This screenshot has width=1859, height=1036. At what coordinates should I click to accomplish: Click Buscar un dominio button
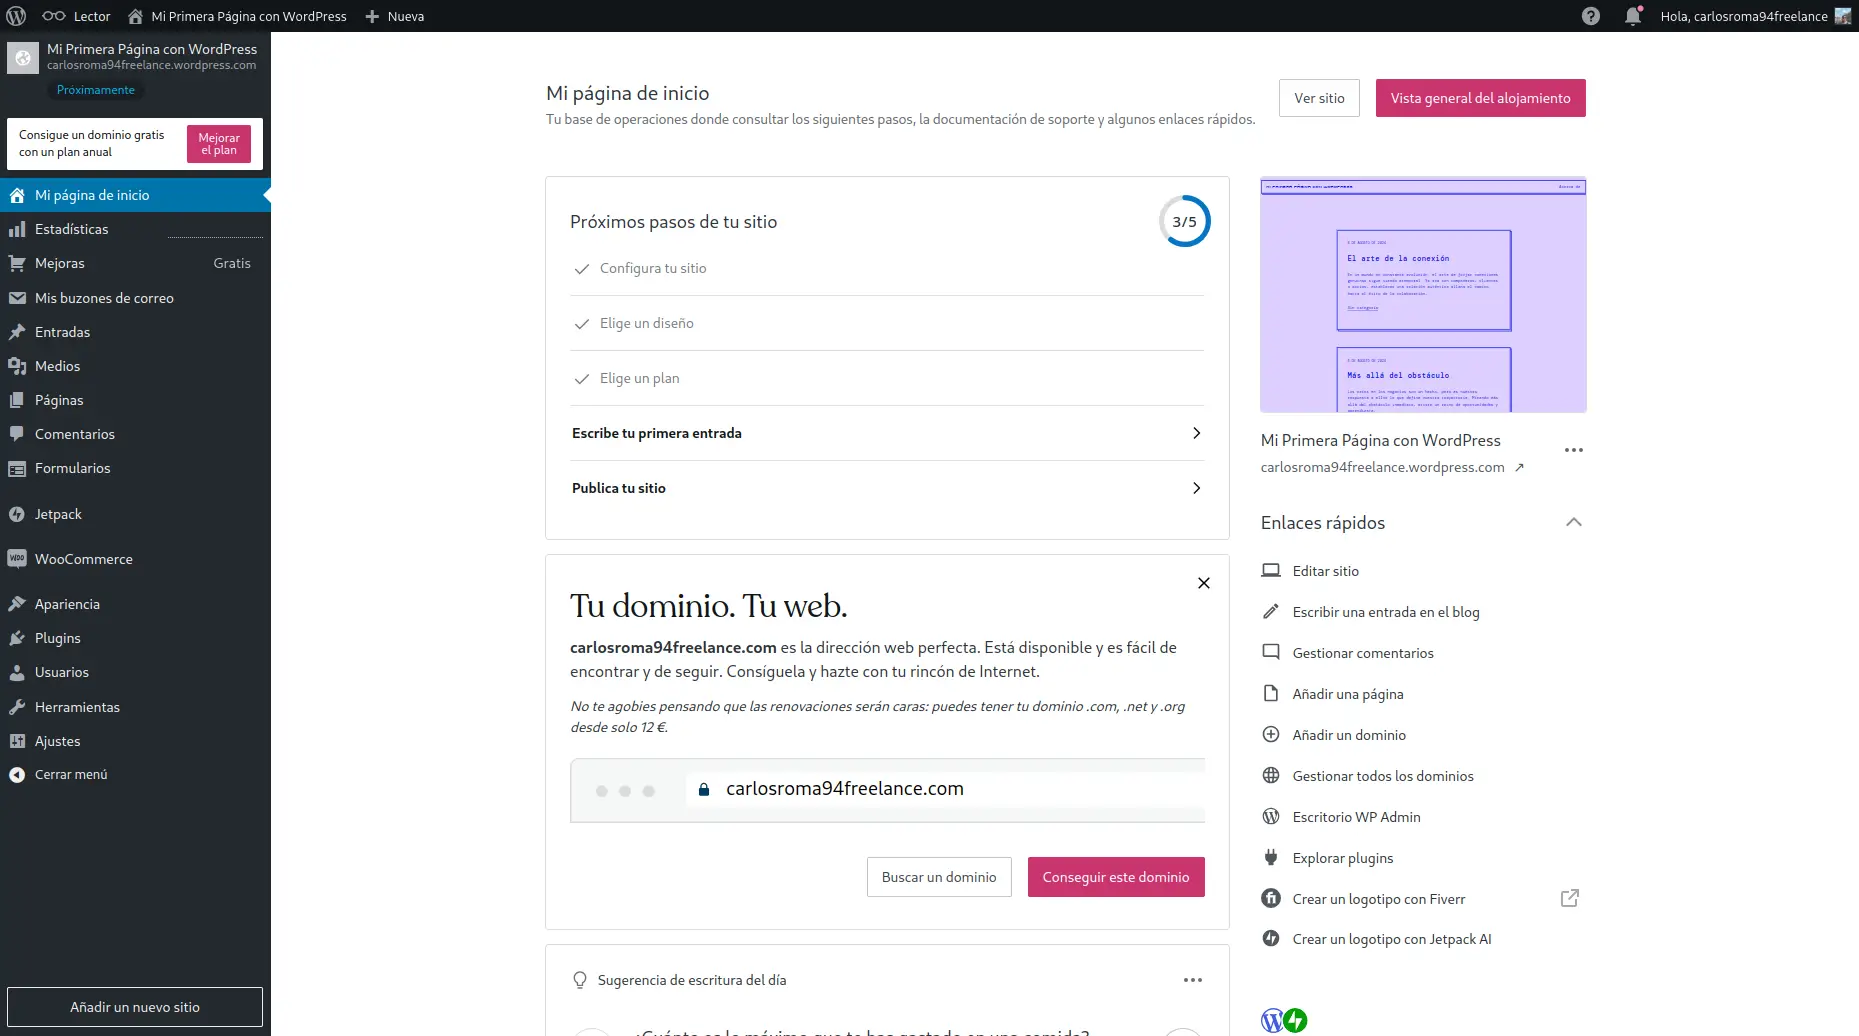pyautogui.click(x=939, y=877)
